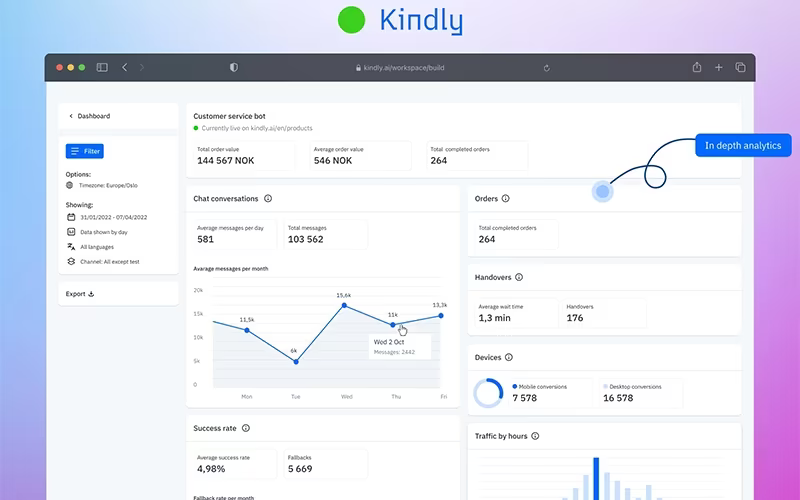This screenshot has height=500, width=800.
Task: Click Orders 'Total completed orders' 264 card
Action: tap(517, 235)
